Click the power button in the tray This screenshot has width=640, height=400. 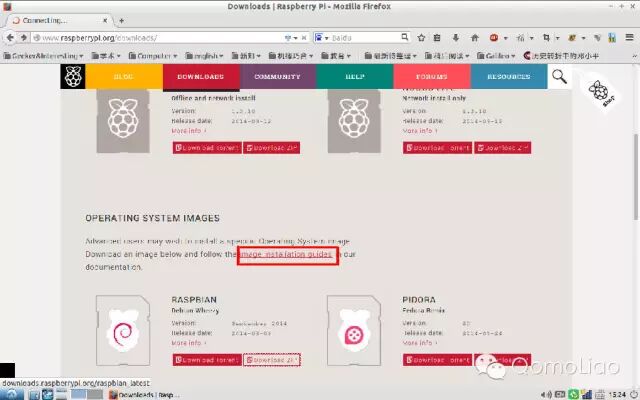634,395
